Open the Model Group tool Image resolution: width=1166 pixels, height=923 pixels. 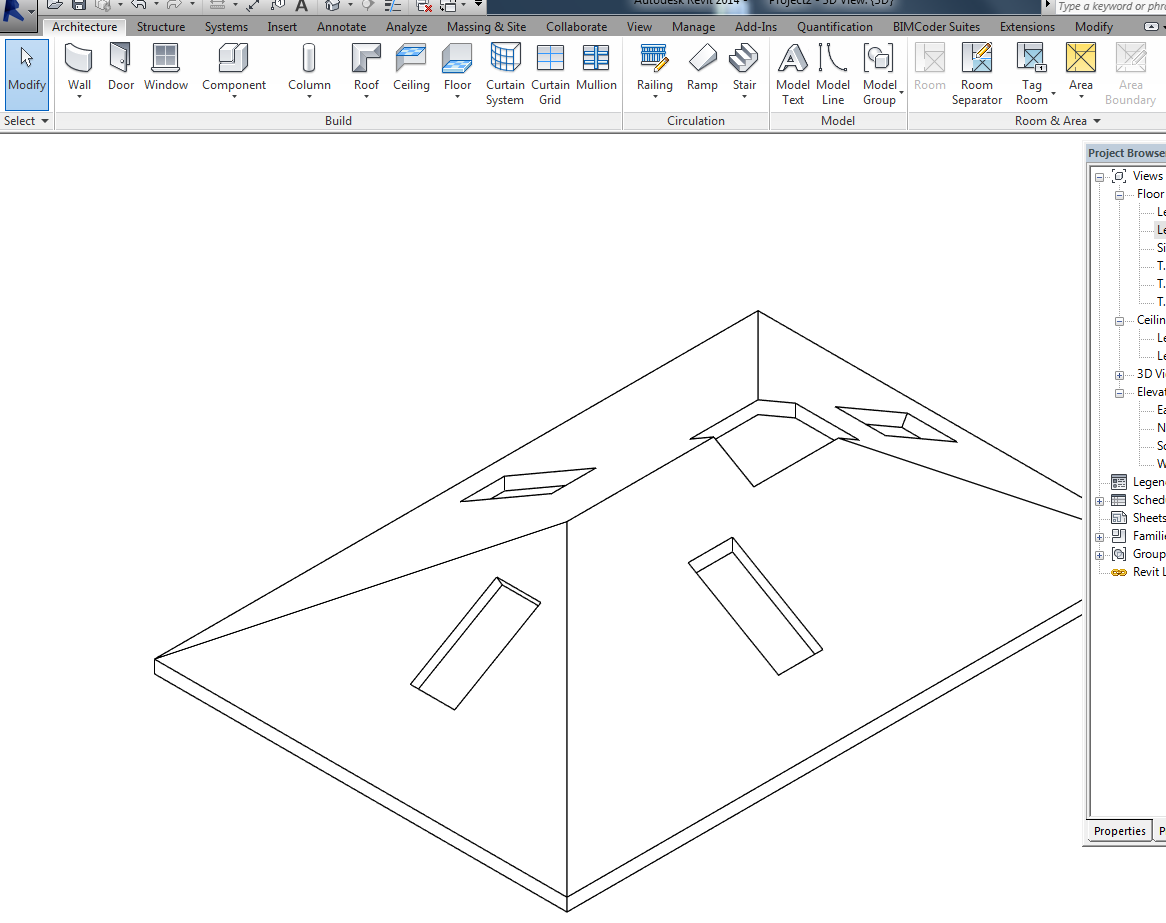[x=880, y=74]
